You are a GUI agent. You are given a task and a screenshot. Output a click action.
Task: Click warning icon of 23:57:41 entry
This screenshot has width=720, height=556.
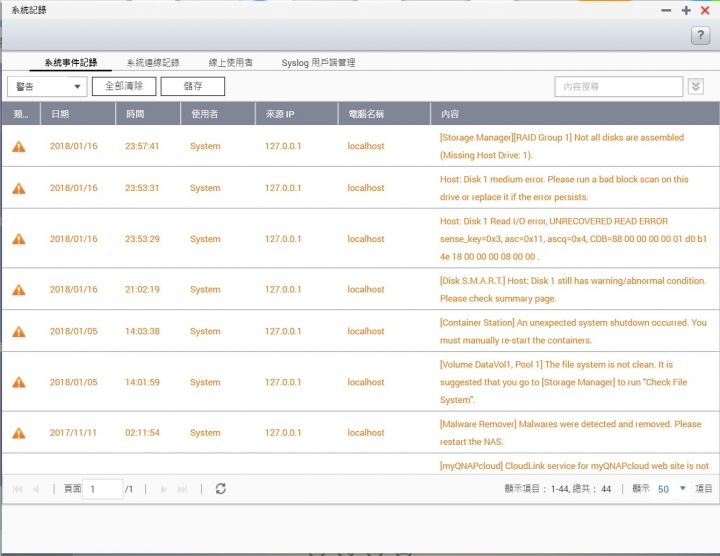18,146
